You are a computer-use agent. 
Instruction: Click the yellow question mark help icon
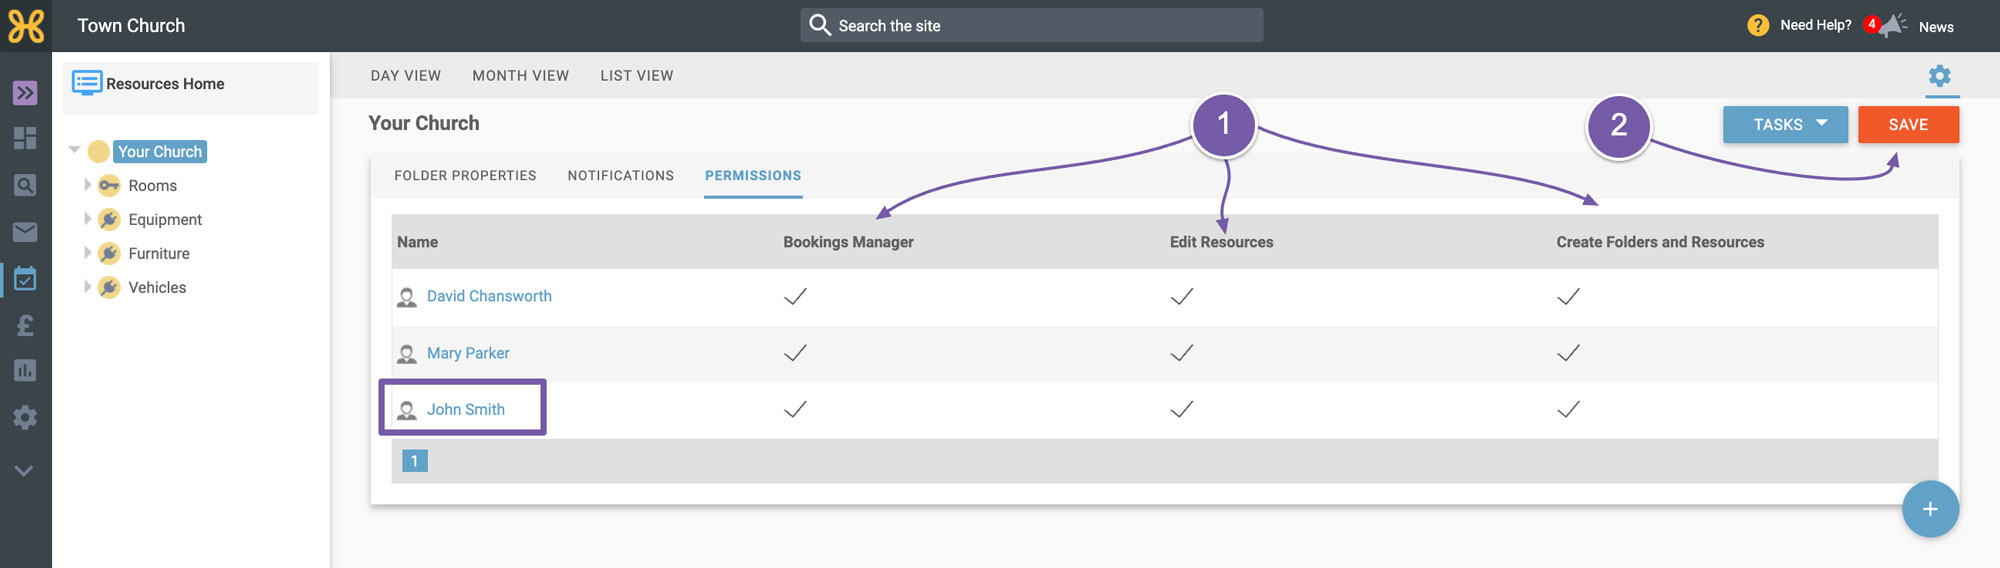1758,26
